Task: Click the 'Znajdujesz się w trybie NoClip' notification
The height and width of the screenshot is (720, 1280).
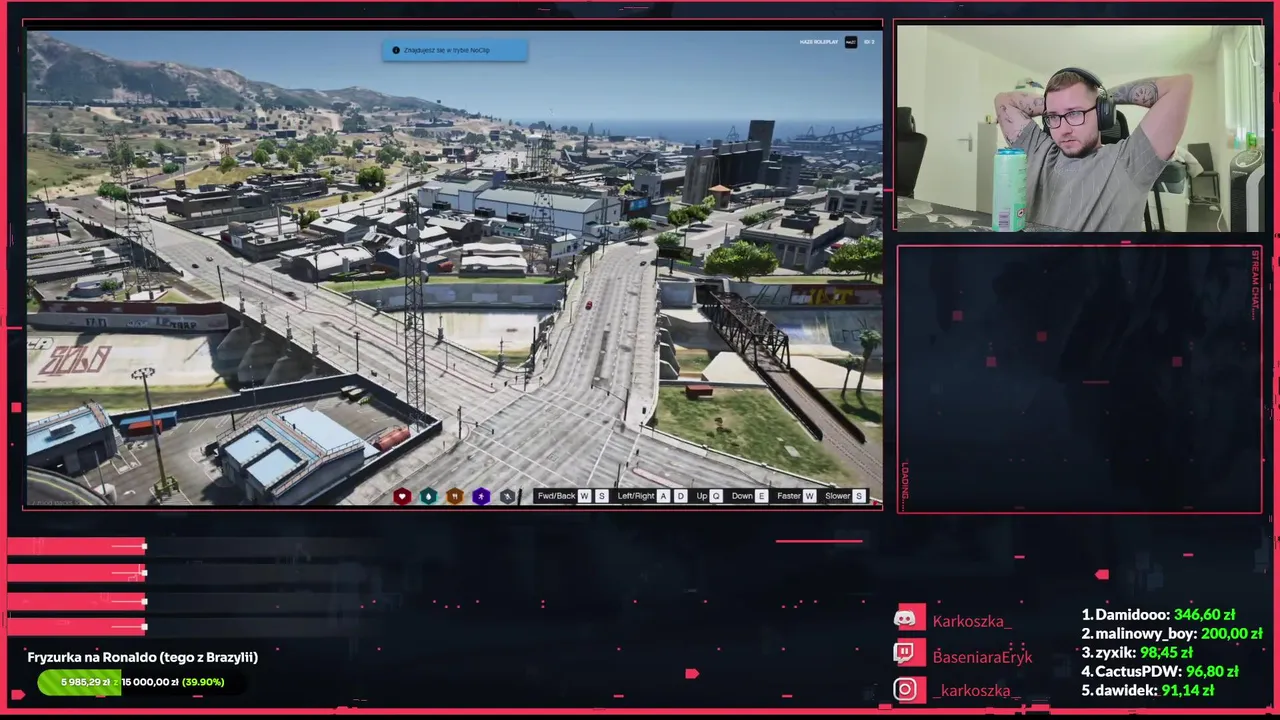Action: 455,50
